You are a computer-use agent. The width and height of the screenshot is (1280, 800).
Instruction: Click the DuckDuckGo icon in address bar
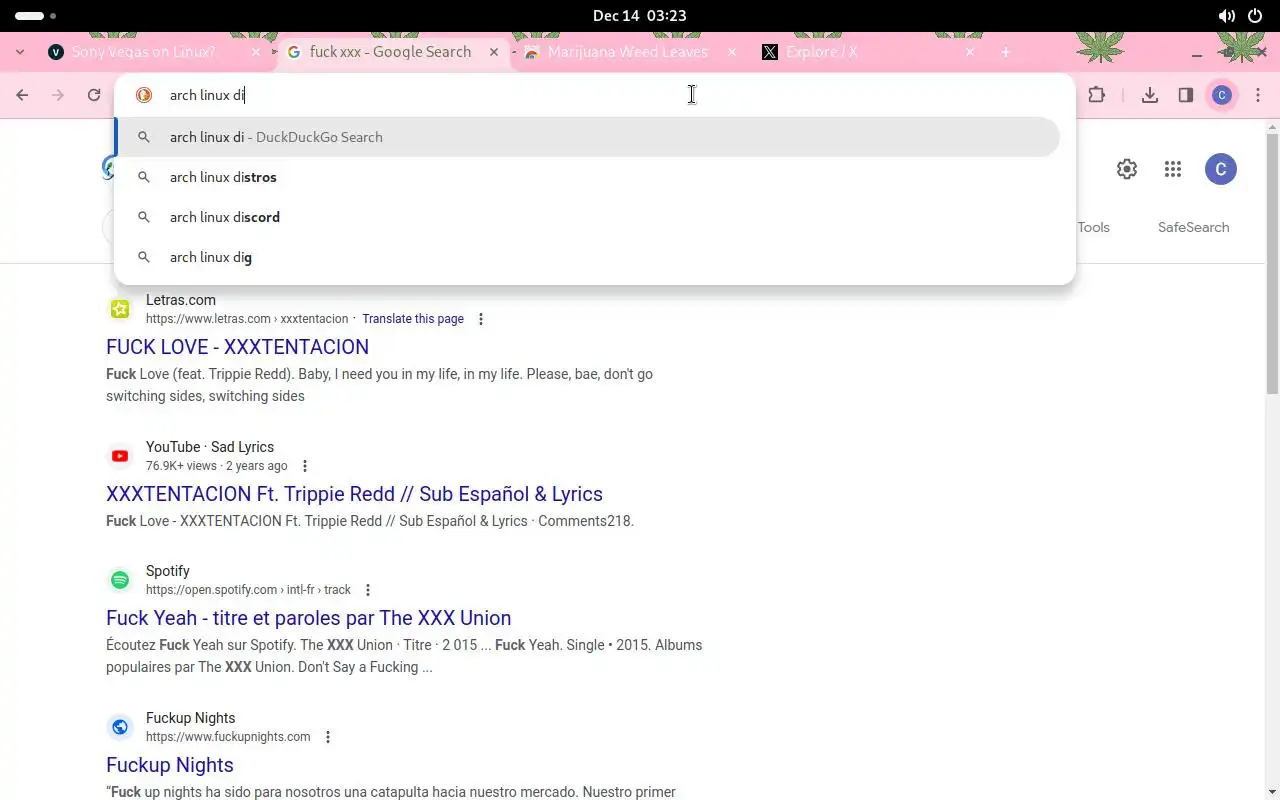[x=144, y=95]
